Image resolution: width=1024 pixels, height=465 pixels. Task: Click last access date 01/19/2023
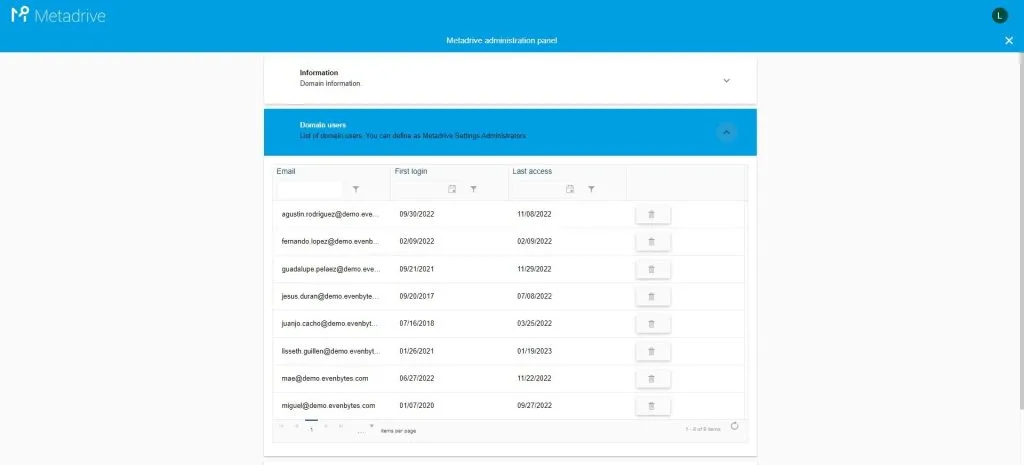coord(534,351)
